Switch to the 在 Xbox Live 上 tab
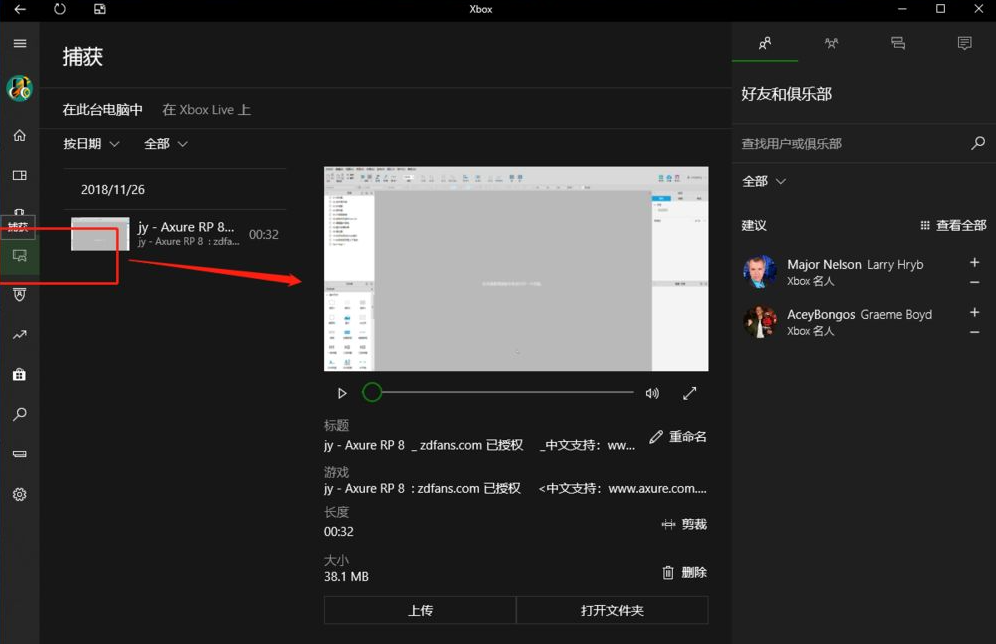This screenshot has width=996, height=644. point(206,110)
